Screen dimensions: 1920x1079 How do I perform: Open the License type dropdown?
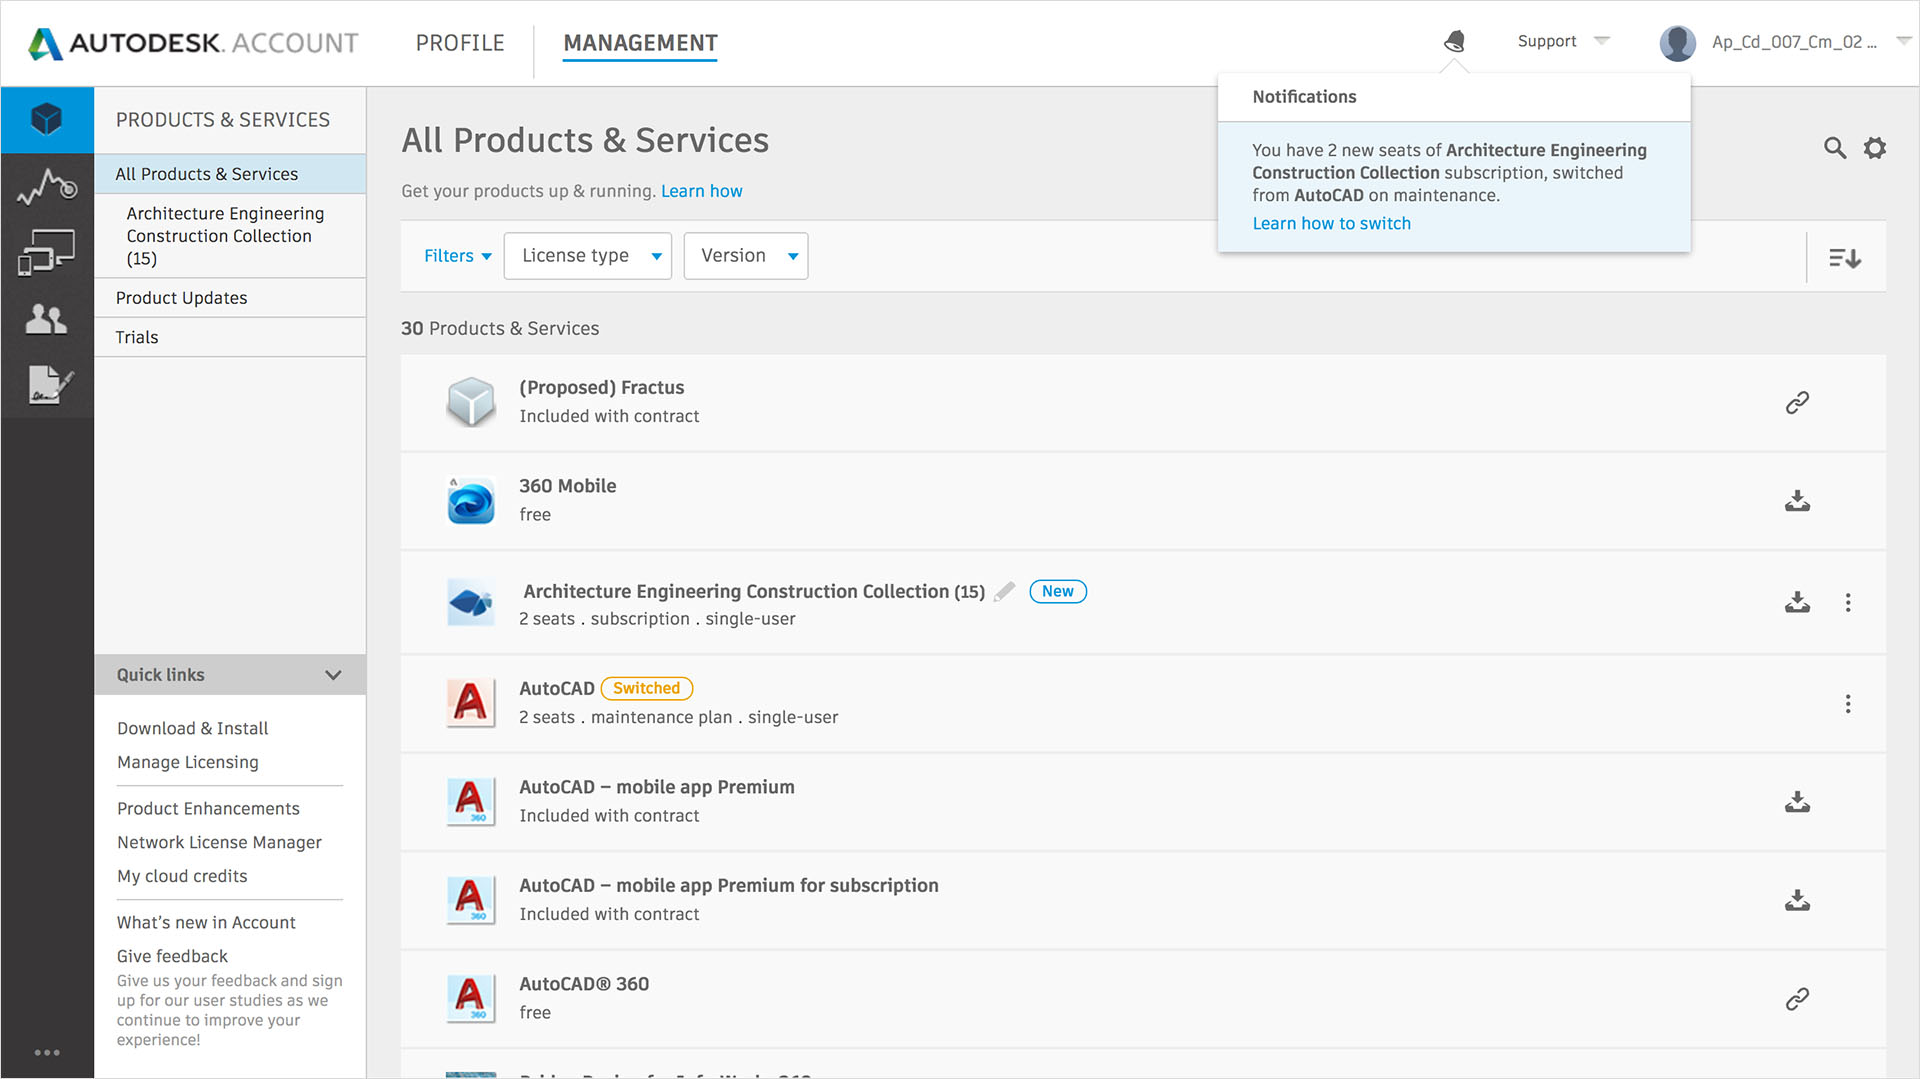[588, 256]
